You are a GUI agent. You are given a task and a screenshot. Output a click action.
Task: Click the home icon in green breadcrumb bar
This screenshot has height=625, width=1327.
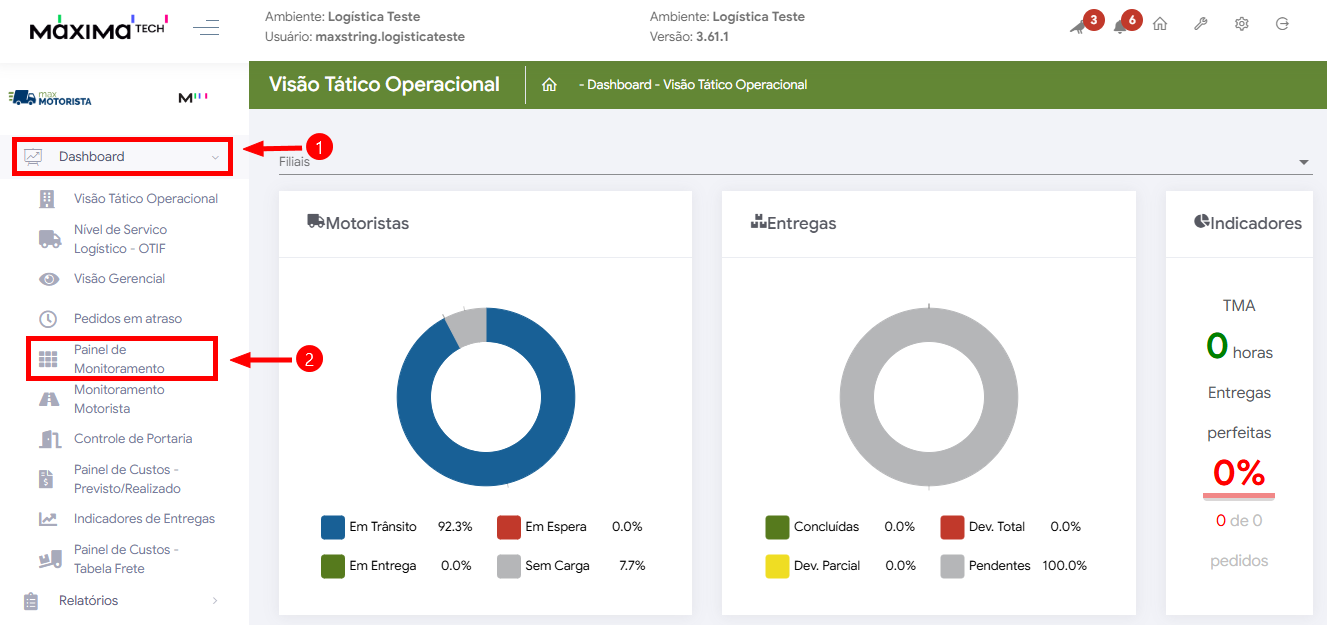(549, 85)
